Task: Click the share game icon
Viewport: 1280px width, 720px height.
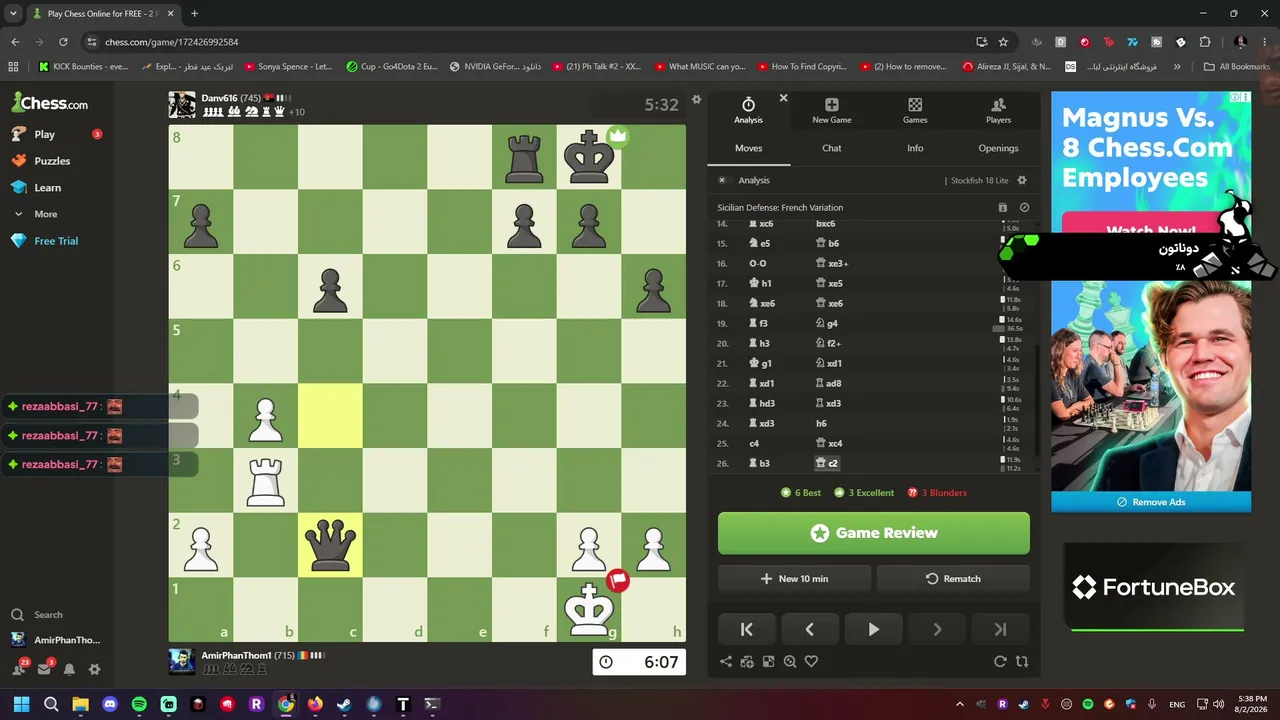Action: (x=726, y=661)
